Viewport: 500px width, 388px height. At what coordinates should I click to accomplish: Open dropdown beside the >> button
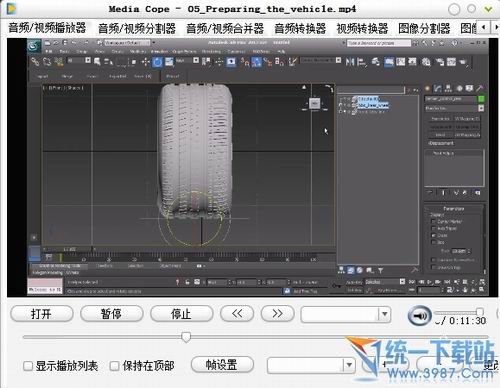click(384, 314)
